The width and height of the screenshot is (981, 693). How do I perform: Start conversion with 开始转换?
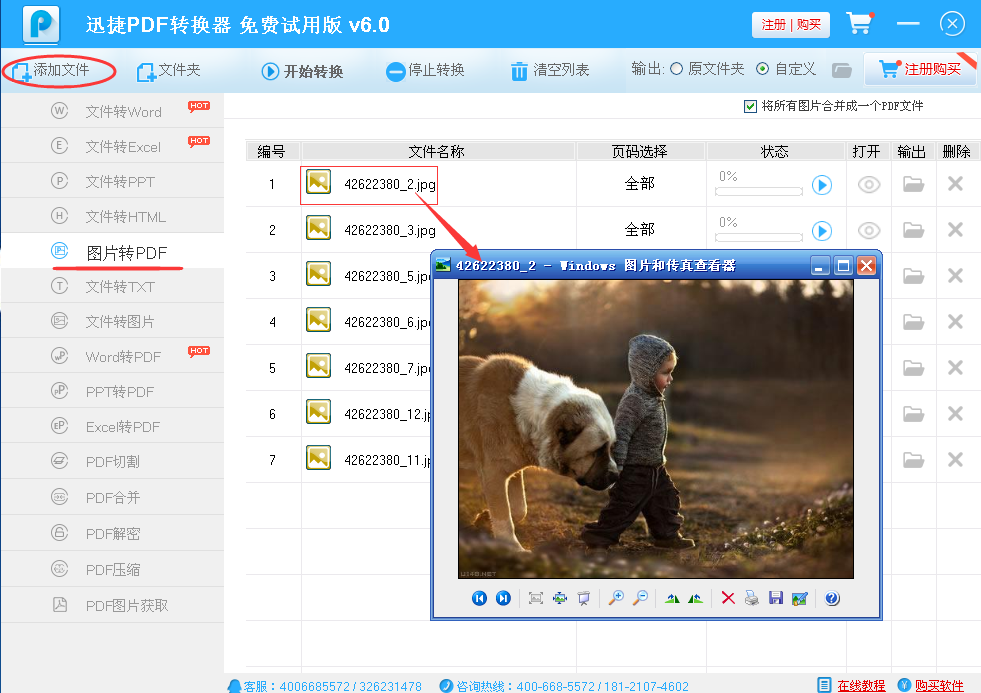302,71
